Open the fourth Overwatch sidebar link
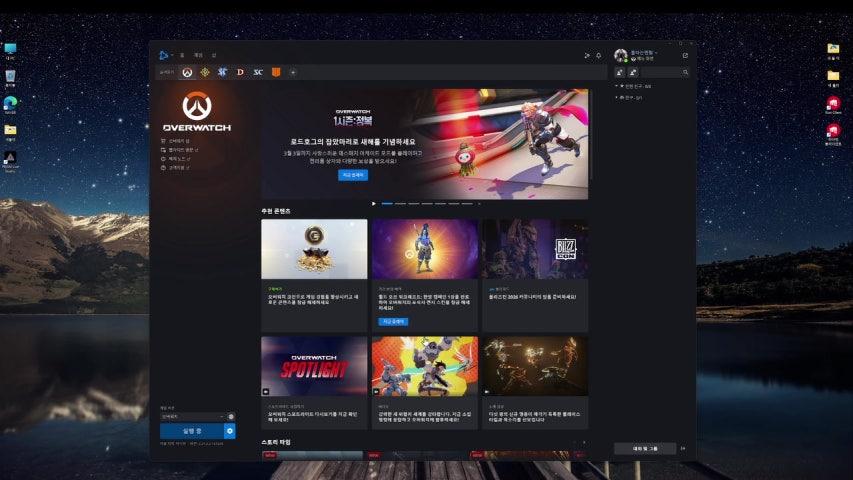853x480 pixels. (x=176, y=168)
